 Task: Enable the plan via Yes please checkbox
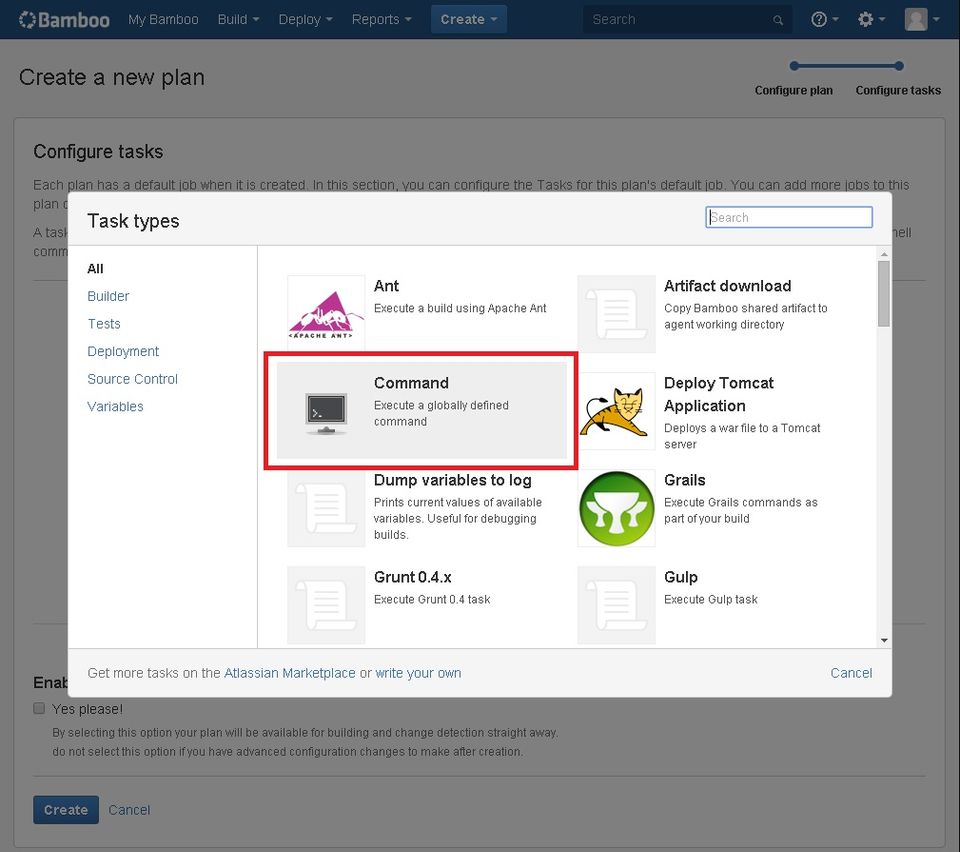pos(39,708)
